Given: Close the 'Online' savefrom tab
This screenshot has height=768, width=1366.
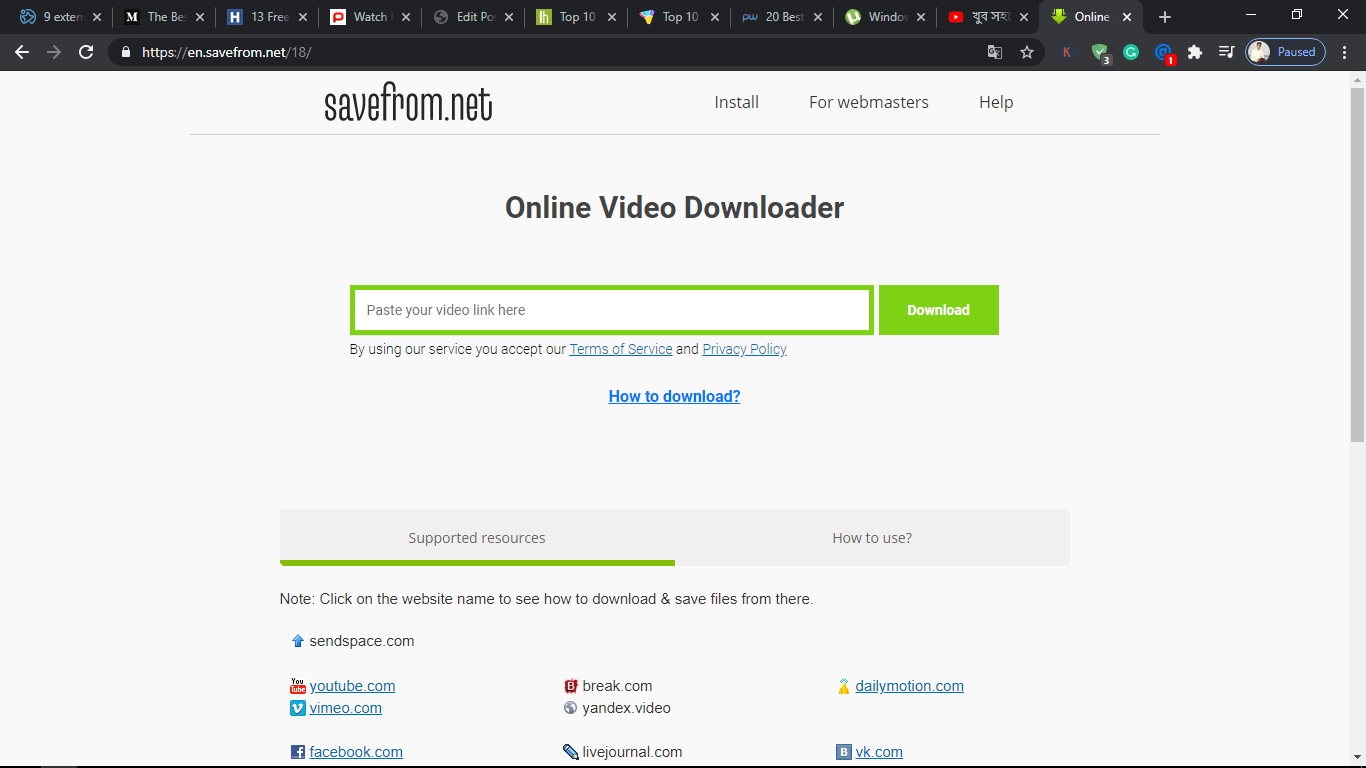Looking at the screenshot, I should (x=1127, y=17).
